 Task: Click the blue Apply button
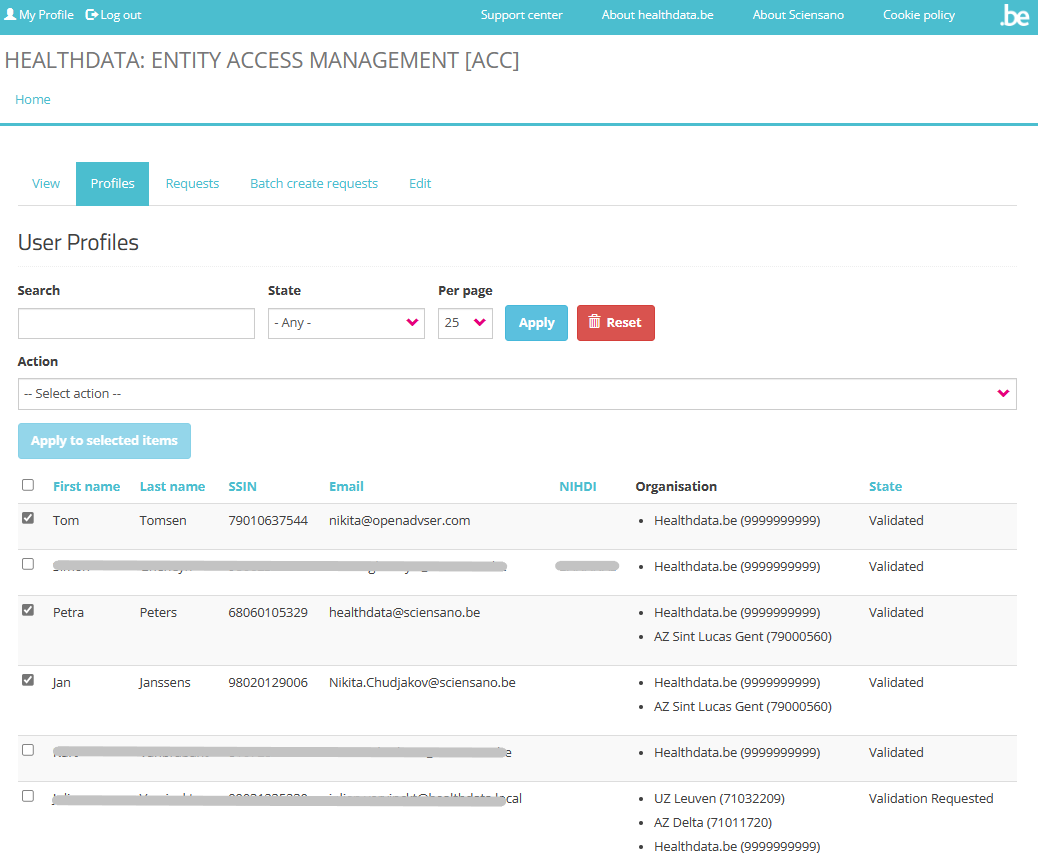[536, 323]
